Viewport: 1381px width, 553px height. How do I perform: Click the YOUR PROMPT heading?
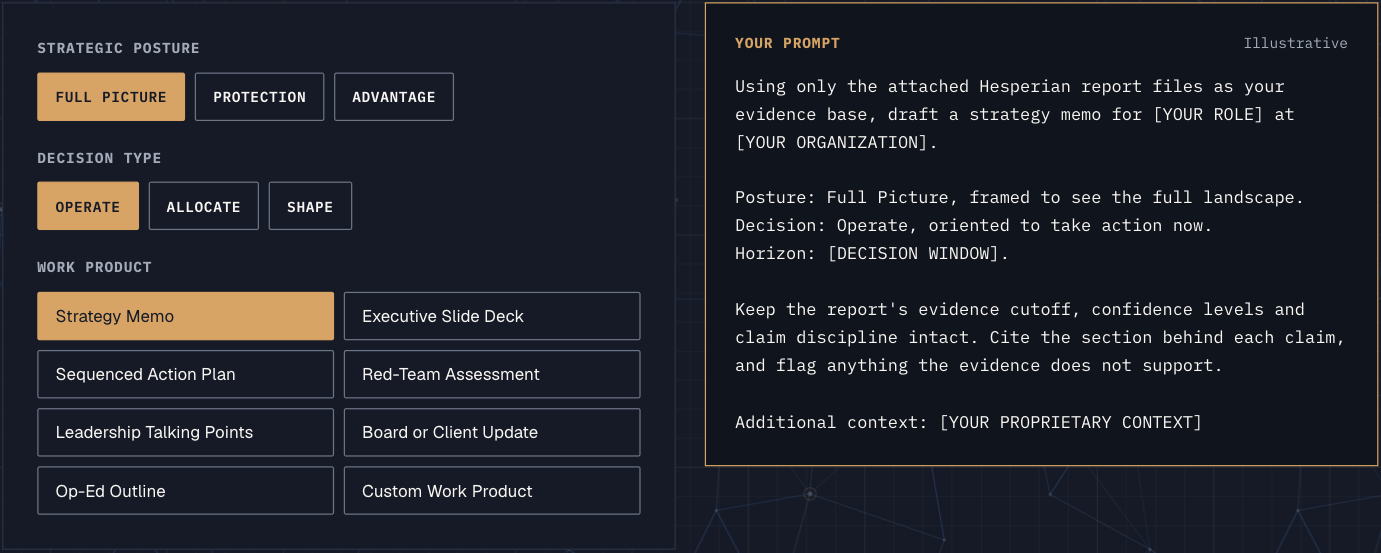pyautogui.click(x=787, y=43)
